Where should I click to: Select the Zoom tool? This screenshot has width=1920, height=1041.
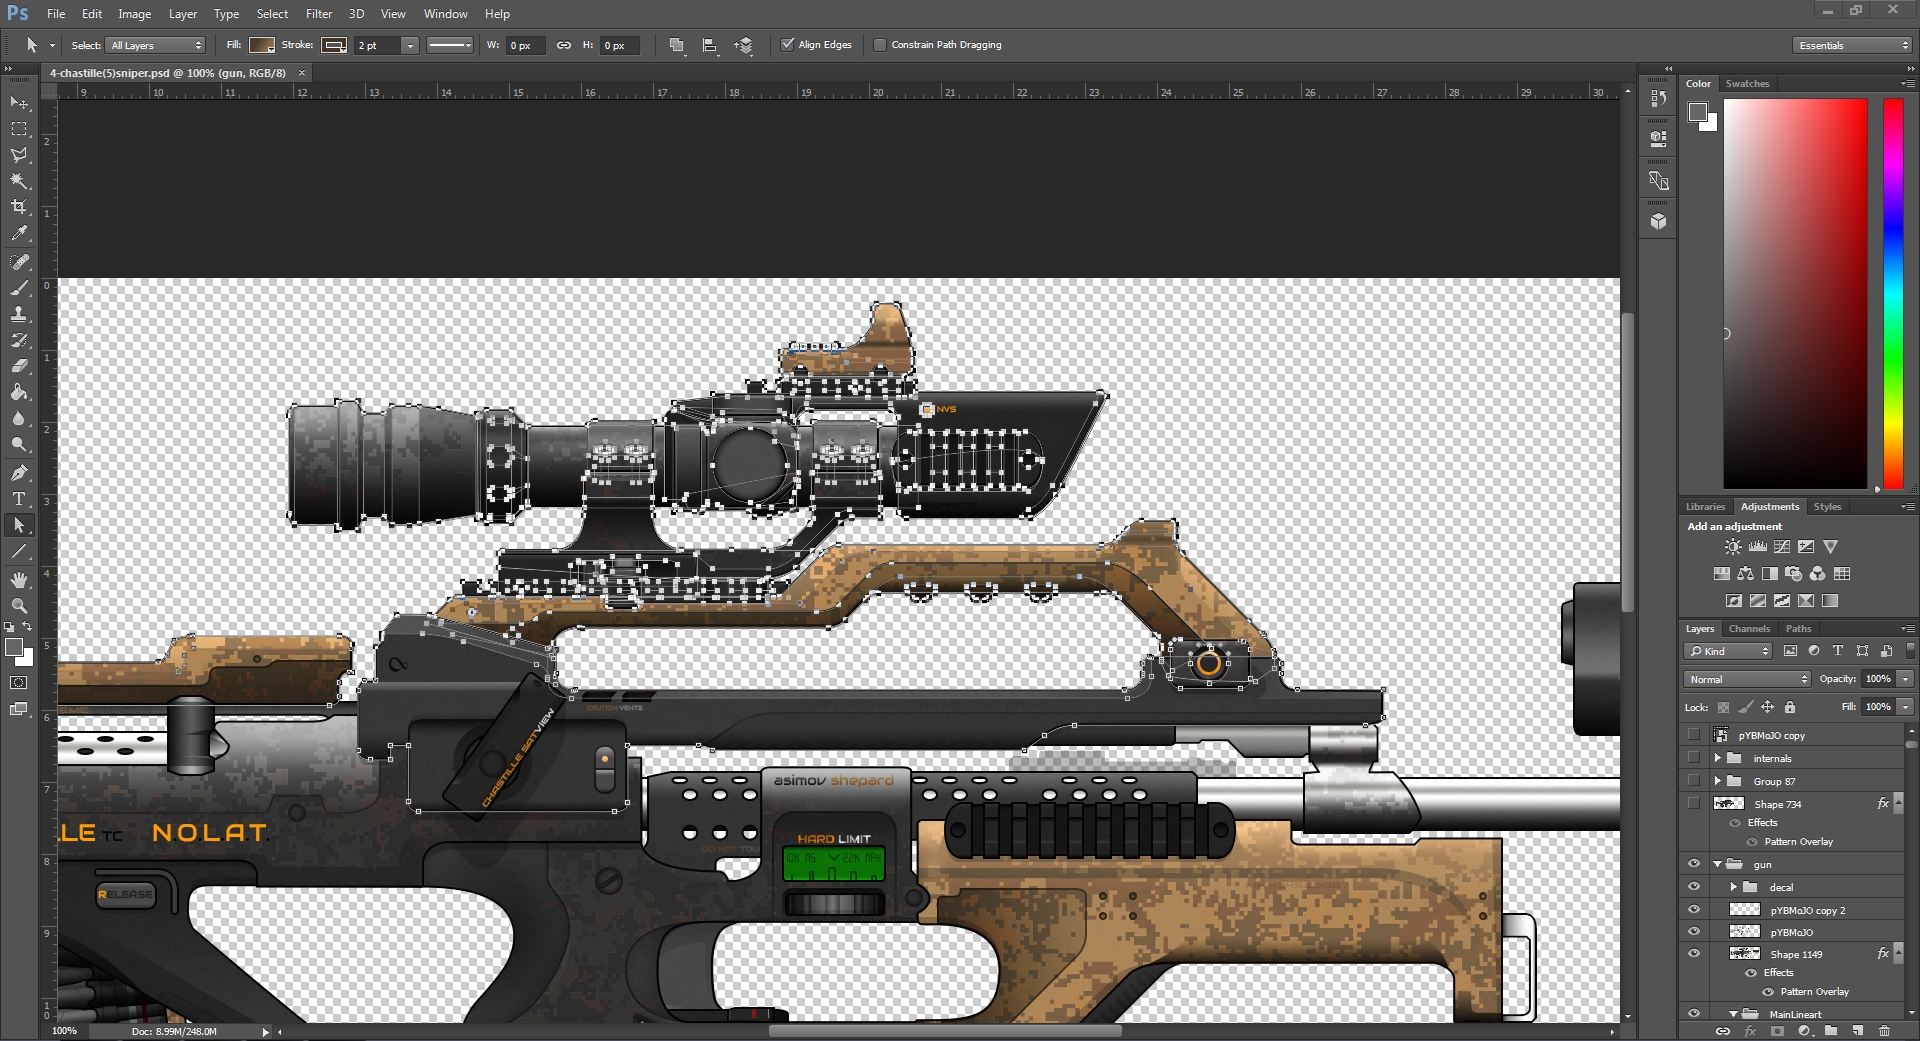pos(19,606)
